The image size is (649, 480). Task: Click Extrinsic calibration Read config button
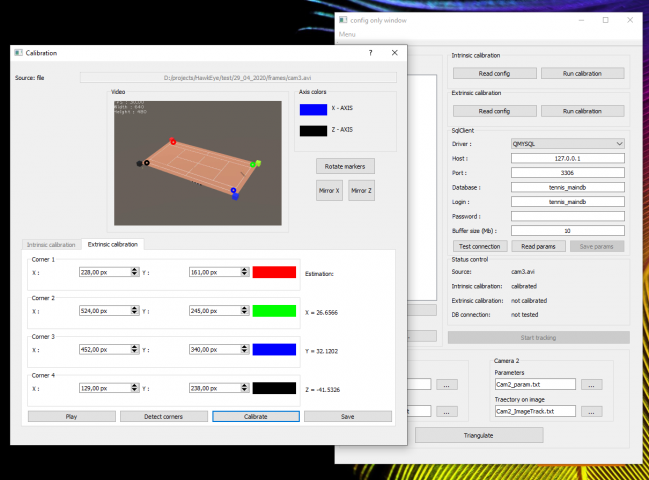tap(495, 111)
